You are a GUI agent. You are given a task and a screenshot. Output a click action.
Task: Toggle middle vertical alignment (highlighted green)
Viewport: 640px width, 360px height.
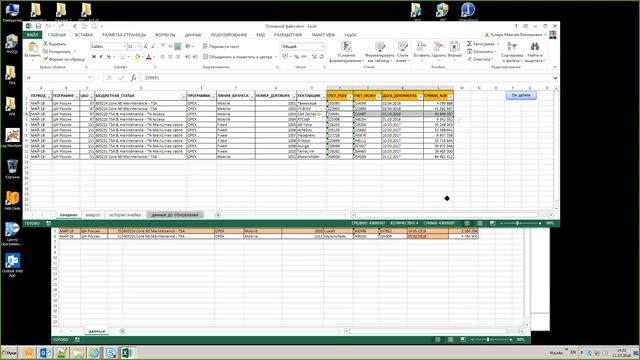click(x=178, y=47)
